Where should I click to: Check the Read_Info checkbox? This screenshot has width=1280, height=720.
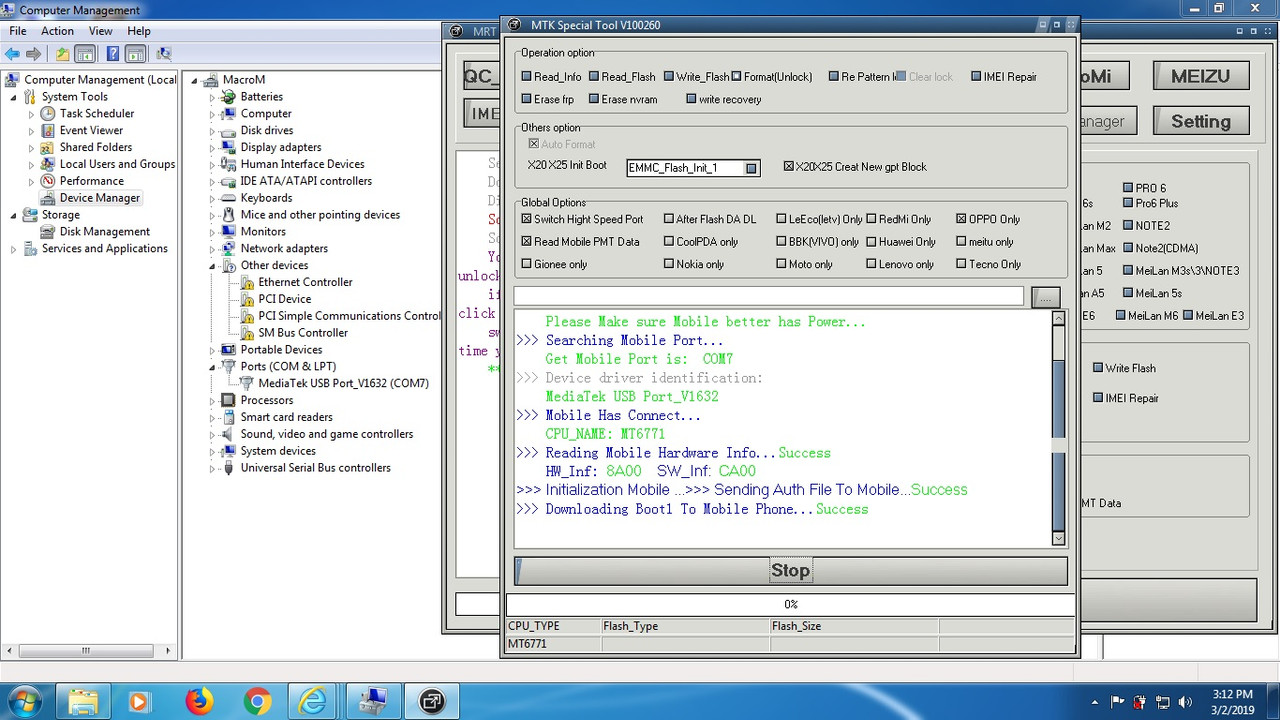pyautogui.click(x=527, y=77)
